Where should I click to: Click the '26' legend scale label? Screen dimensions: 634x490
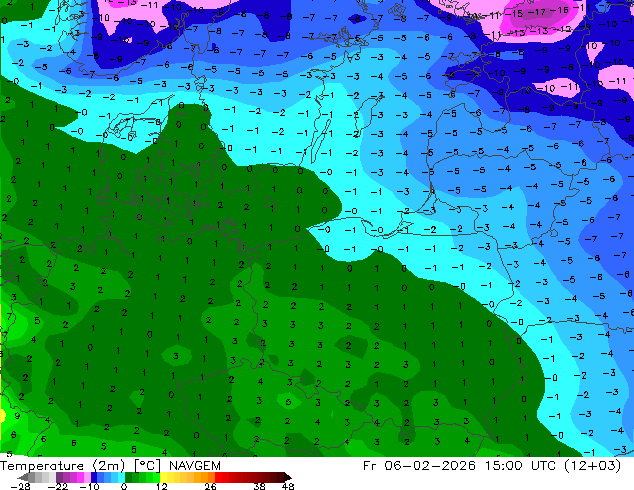coord(210,486)
